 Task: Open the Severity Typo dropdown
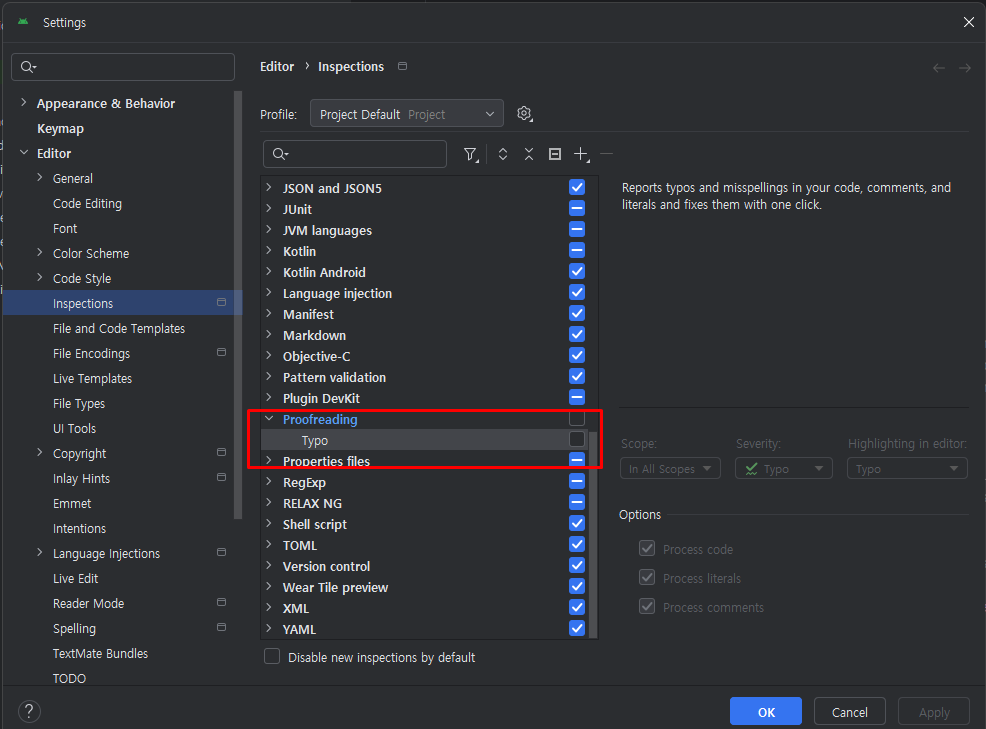pos(784,469)
